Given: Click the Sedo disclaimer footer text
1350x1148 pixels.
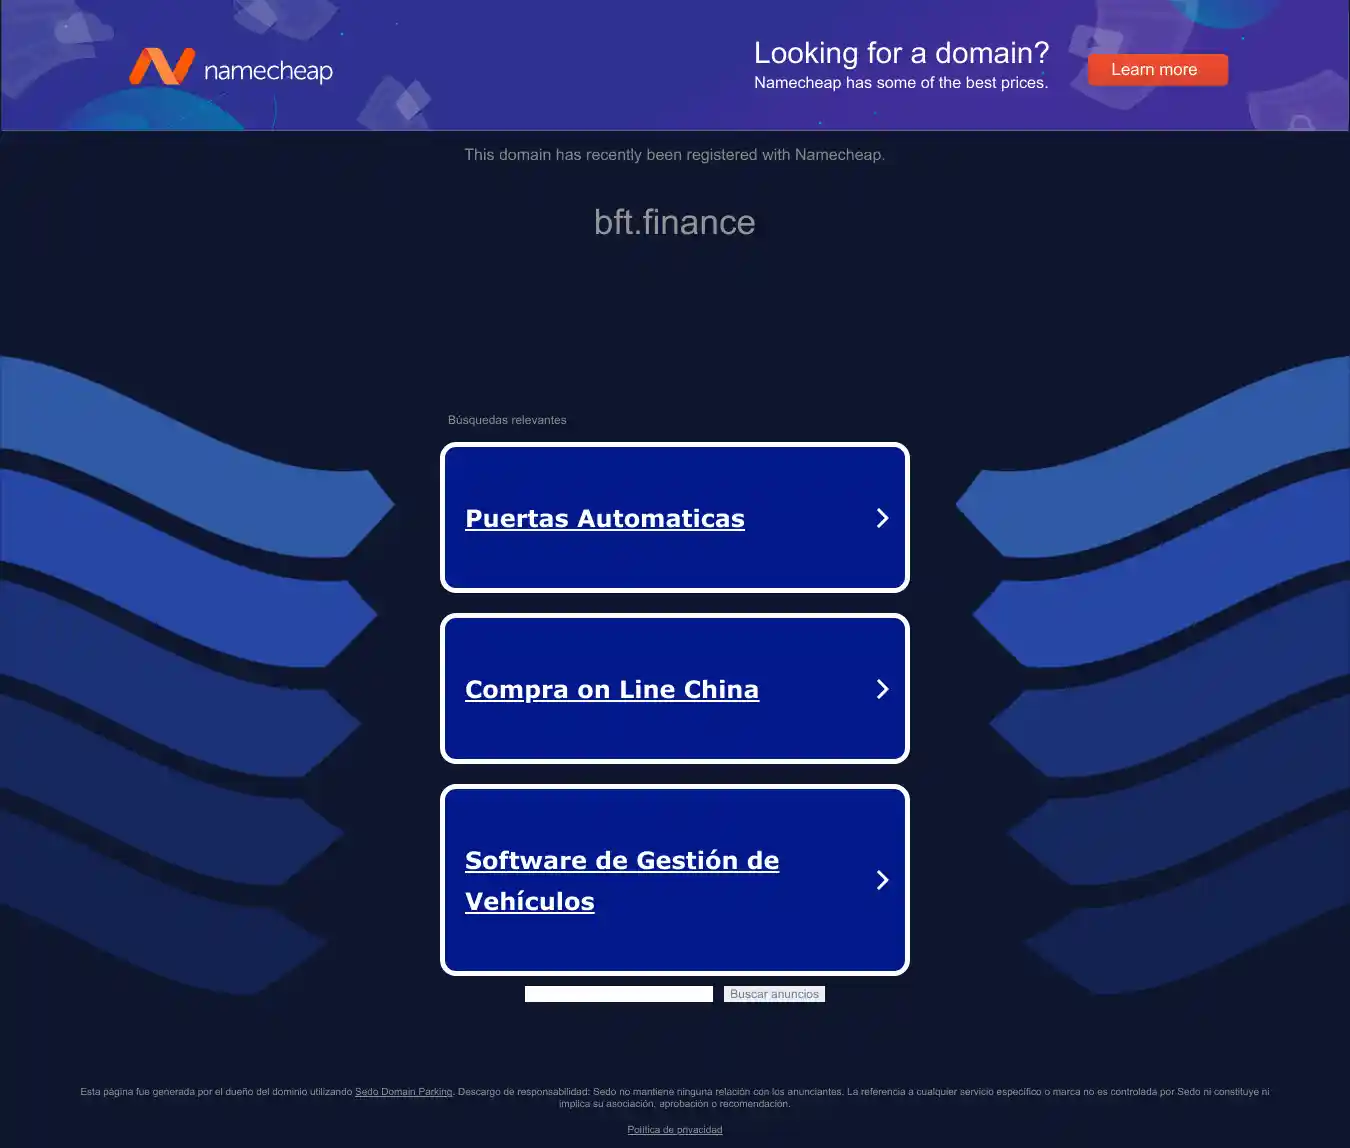Looking at the screenshot, I should click(675, 1098).
